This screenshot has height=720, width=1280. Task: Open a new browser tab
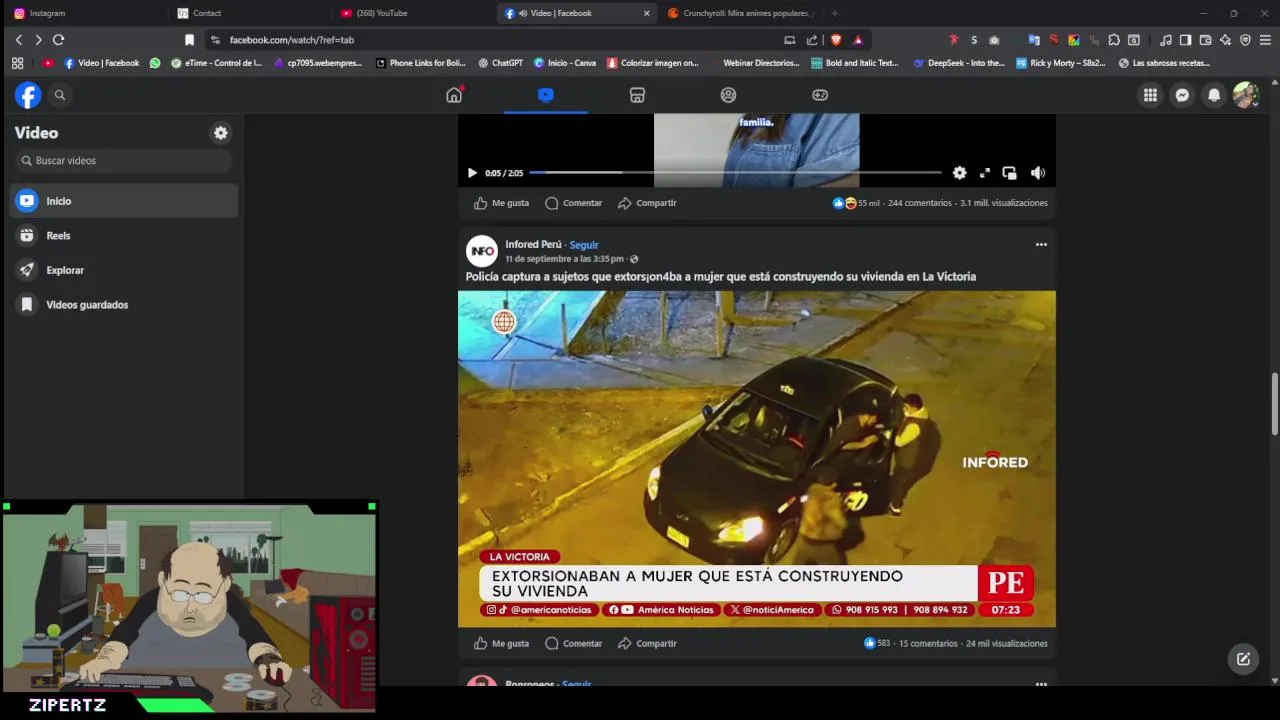click(834, 13)
